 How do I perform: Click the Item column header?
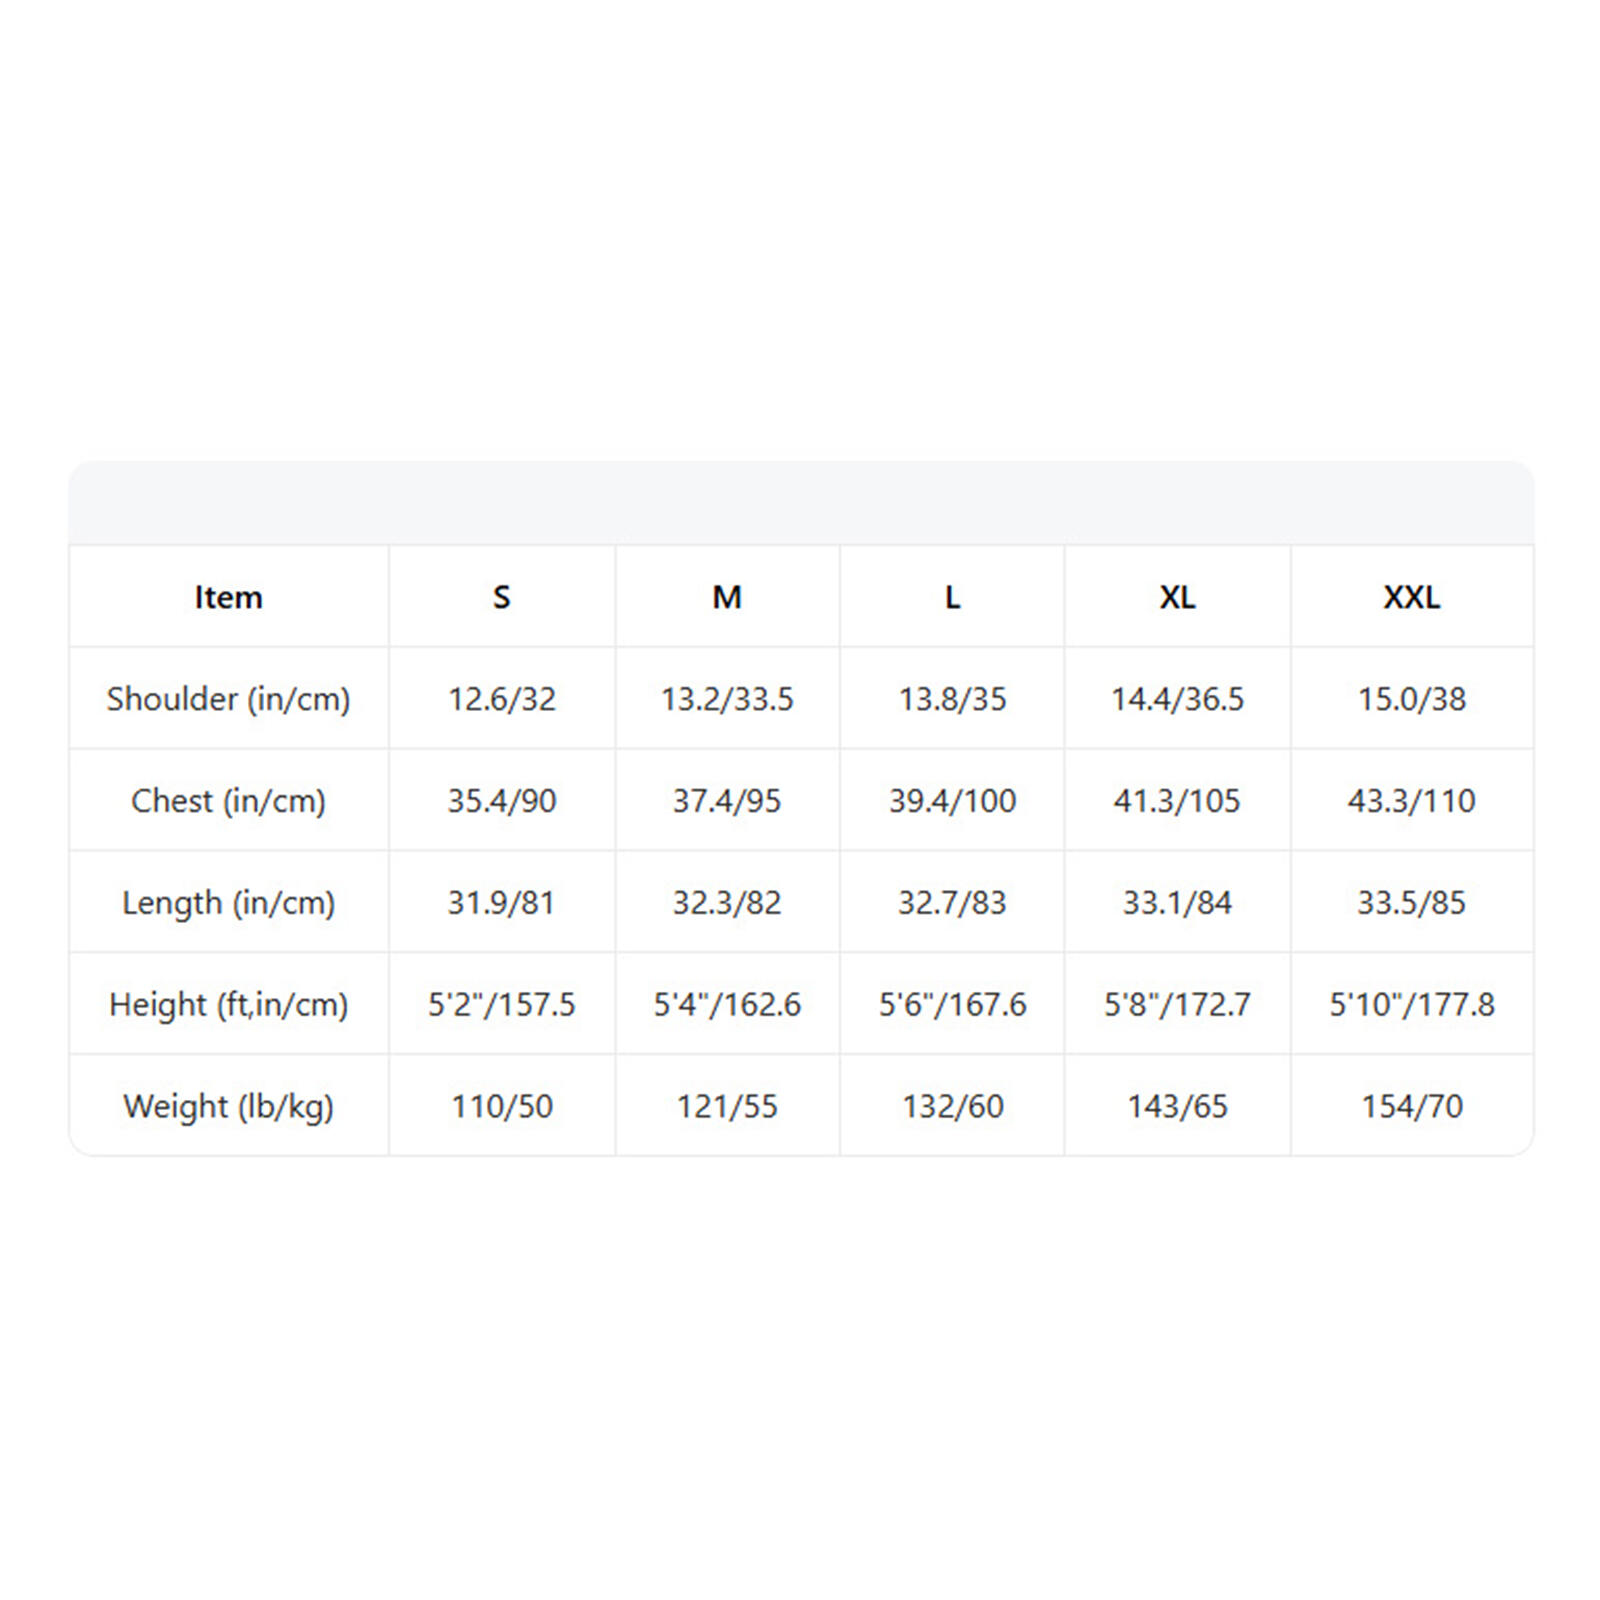tap(228, 597)
